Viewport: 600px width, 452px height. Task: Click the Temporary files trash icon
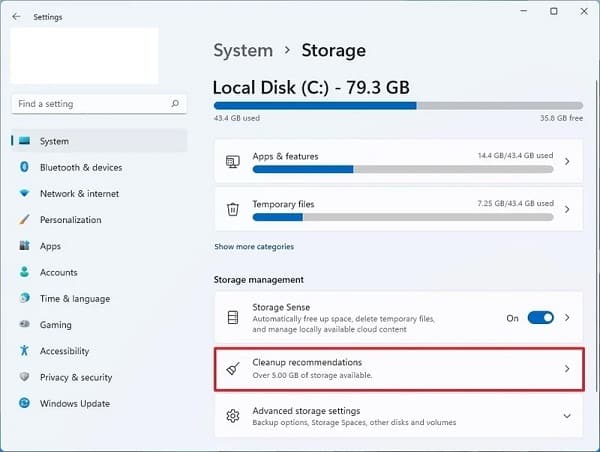click(x=233, y=209)
